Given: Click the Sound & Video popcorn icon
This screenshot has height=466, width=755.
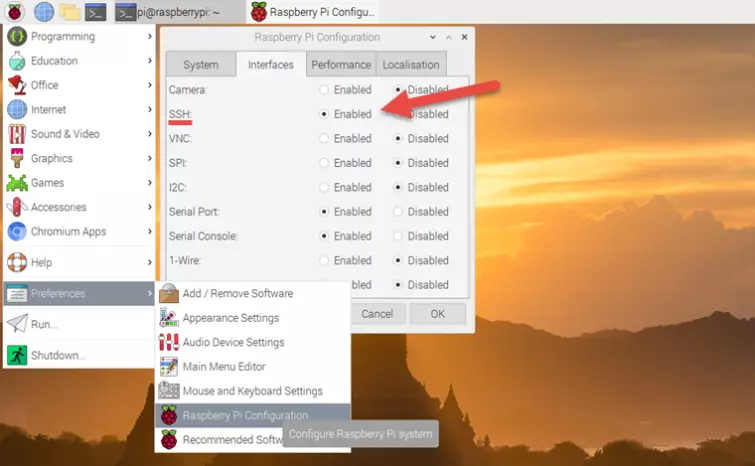Looking at the screenshot, I should tap(17, 134).
